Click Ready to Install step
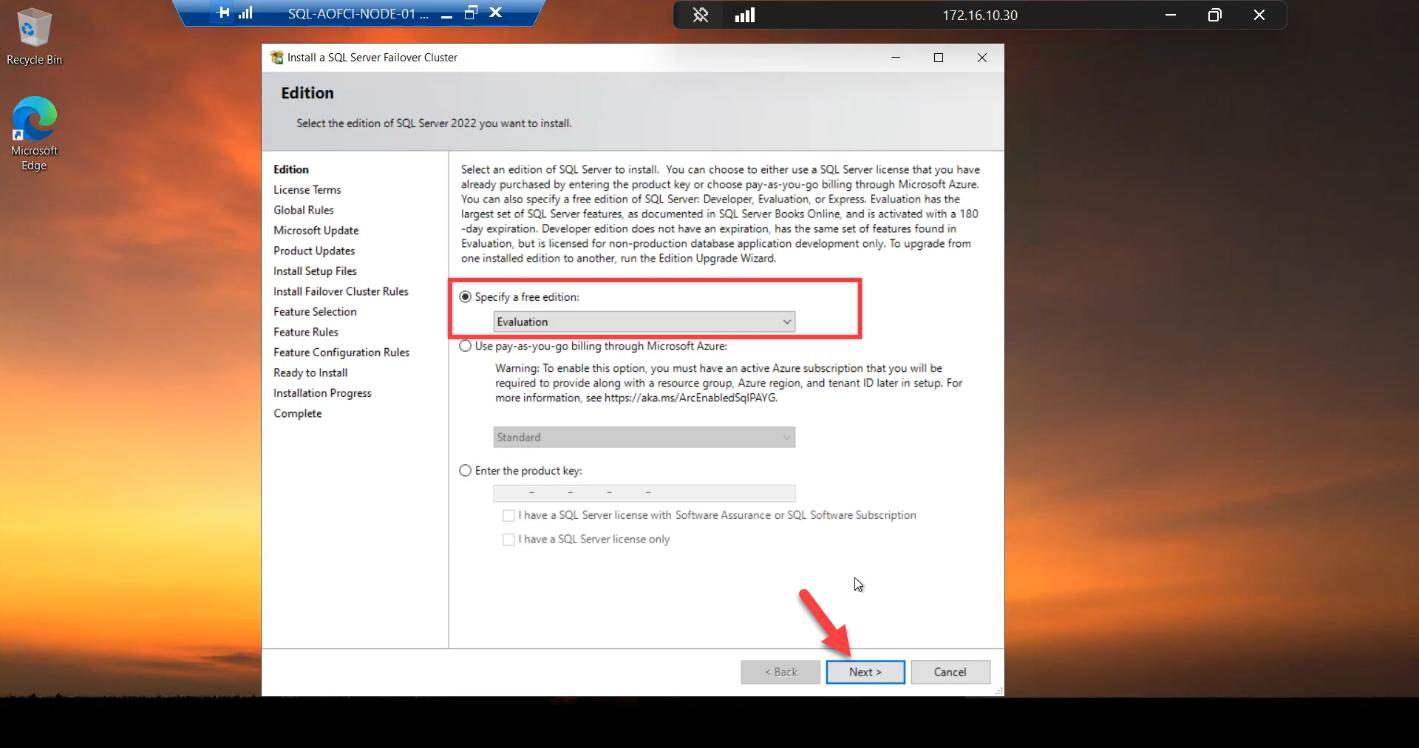The image size is (1419, 748). [x=311, y=373]
